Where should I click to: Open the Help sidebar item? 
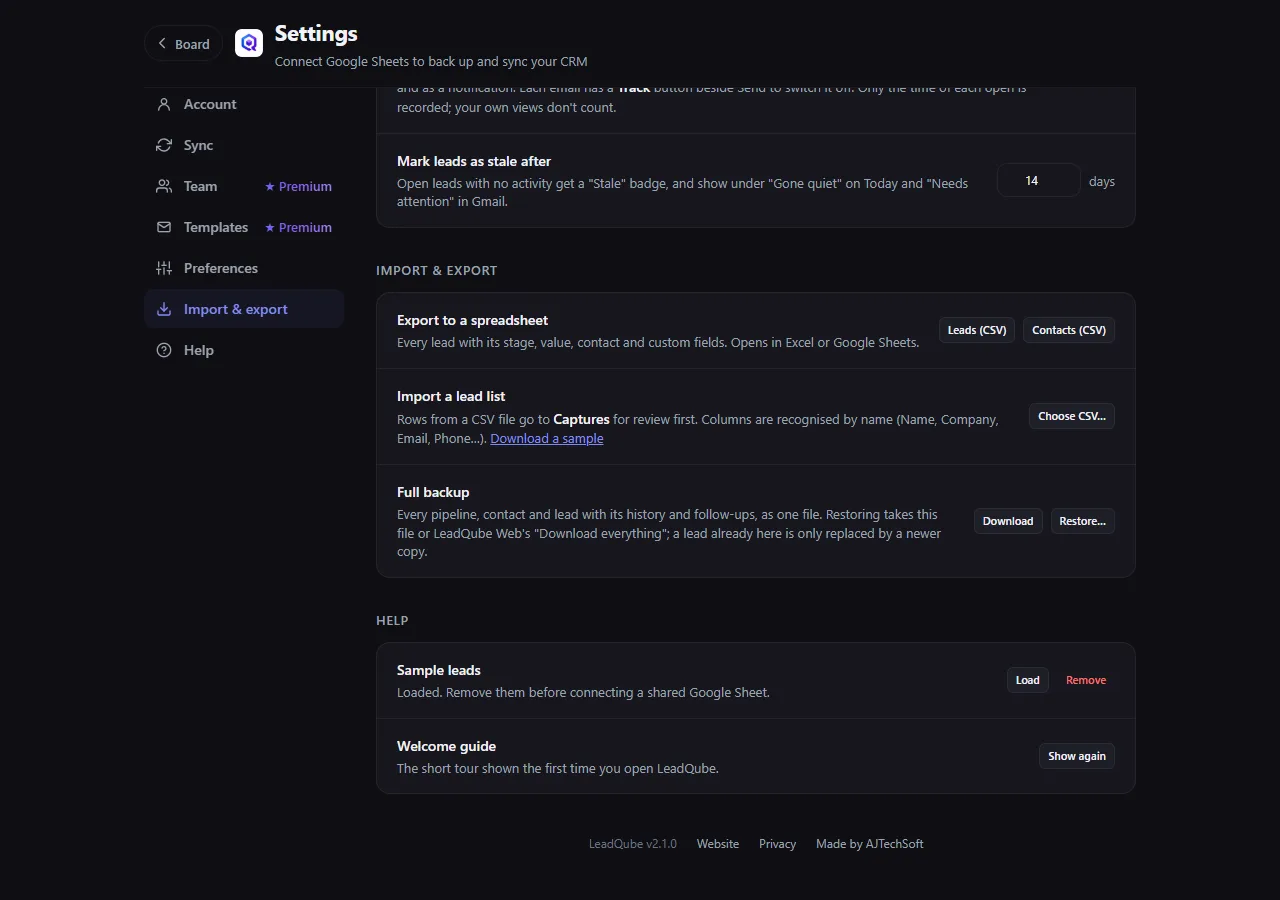(244, 350)
